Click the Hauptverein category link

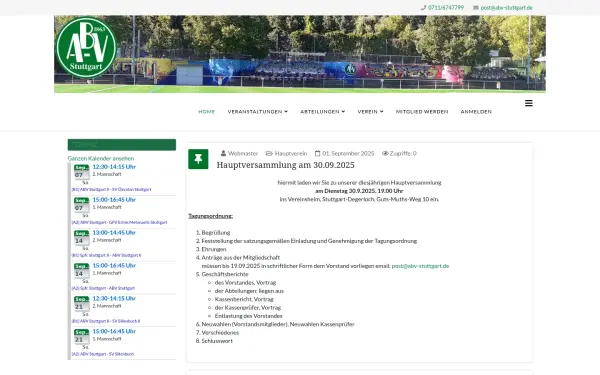291,153
